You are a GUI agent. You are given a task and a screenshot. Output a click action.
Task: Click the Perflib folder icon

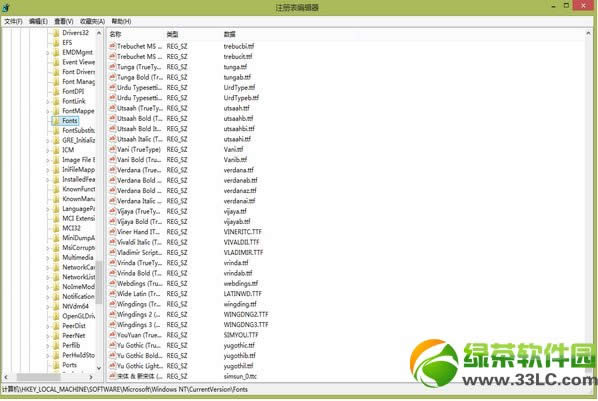(x=56, y=345)
